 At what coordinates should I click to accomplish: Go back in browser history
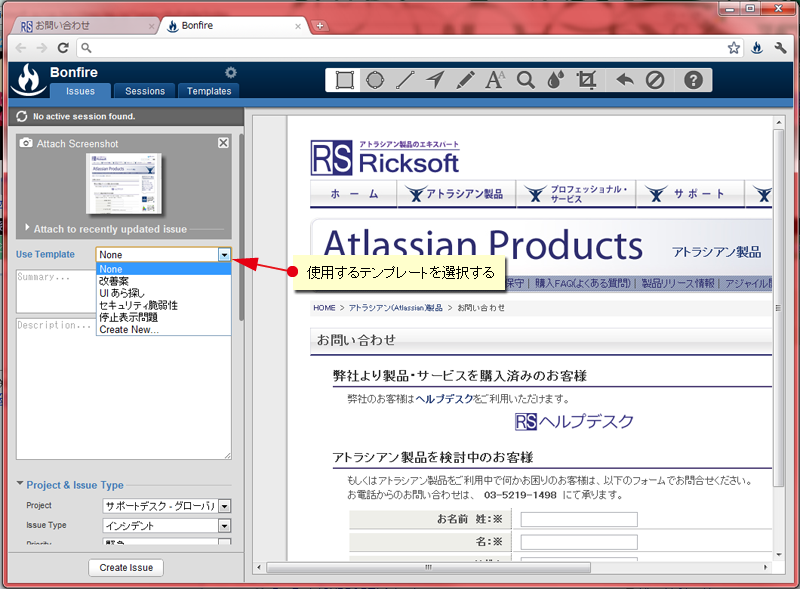(x=21, y=48)
